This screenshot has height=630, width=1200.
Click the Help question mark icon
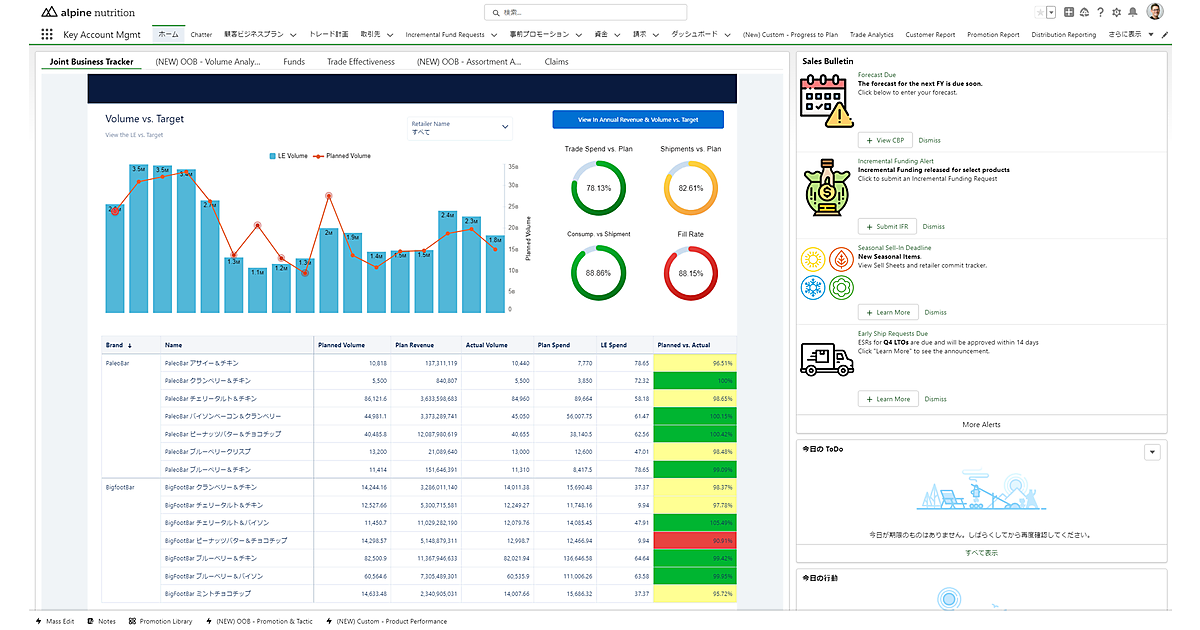pos(1100,12)
